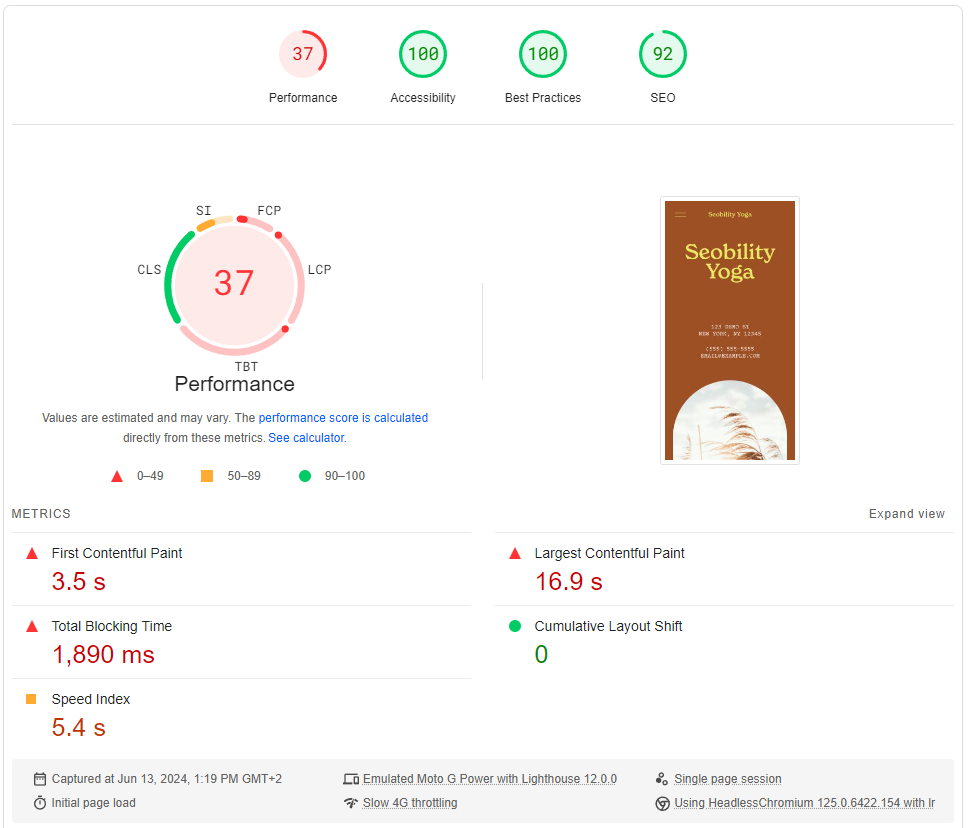Open the performance score is calculated link
Image resolution: width=968 pixels, height=828 pixels.
(x=342, y=418)
